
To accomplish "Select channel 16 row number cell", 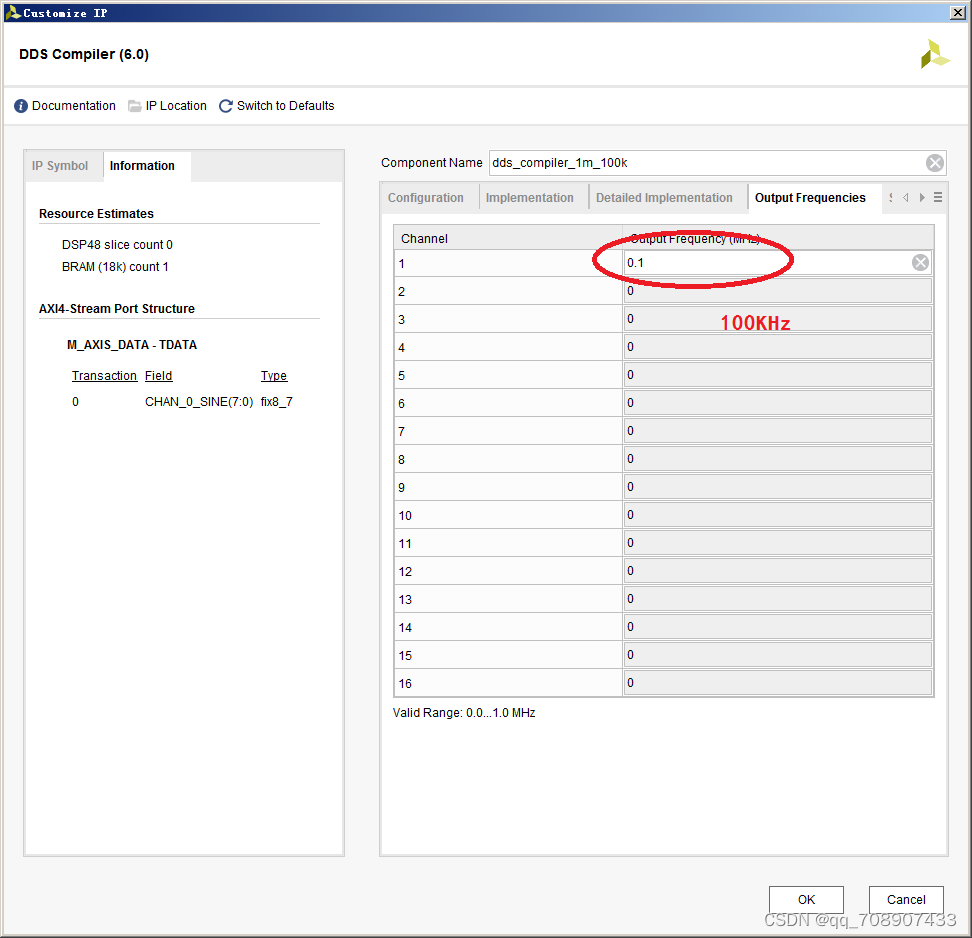I will click(x=508, y=683).
